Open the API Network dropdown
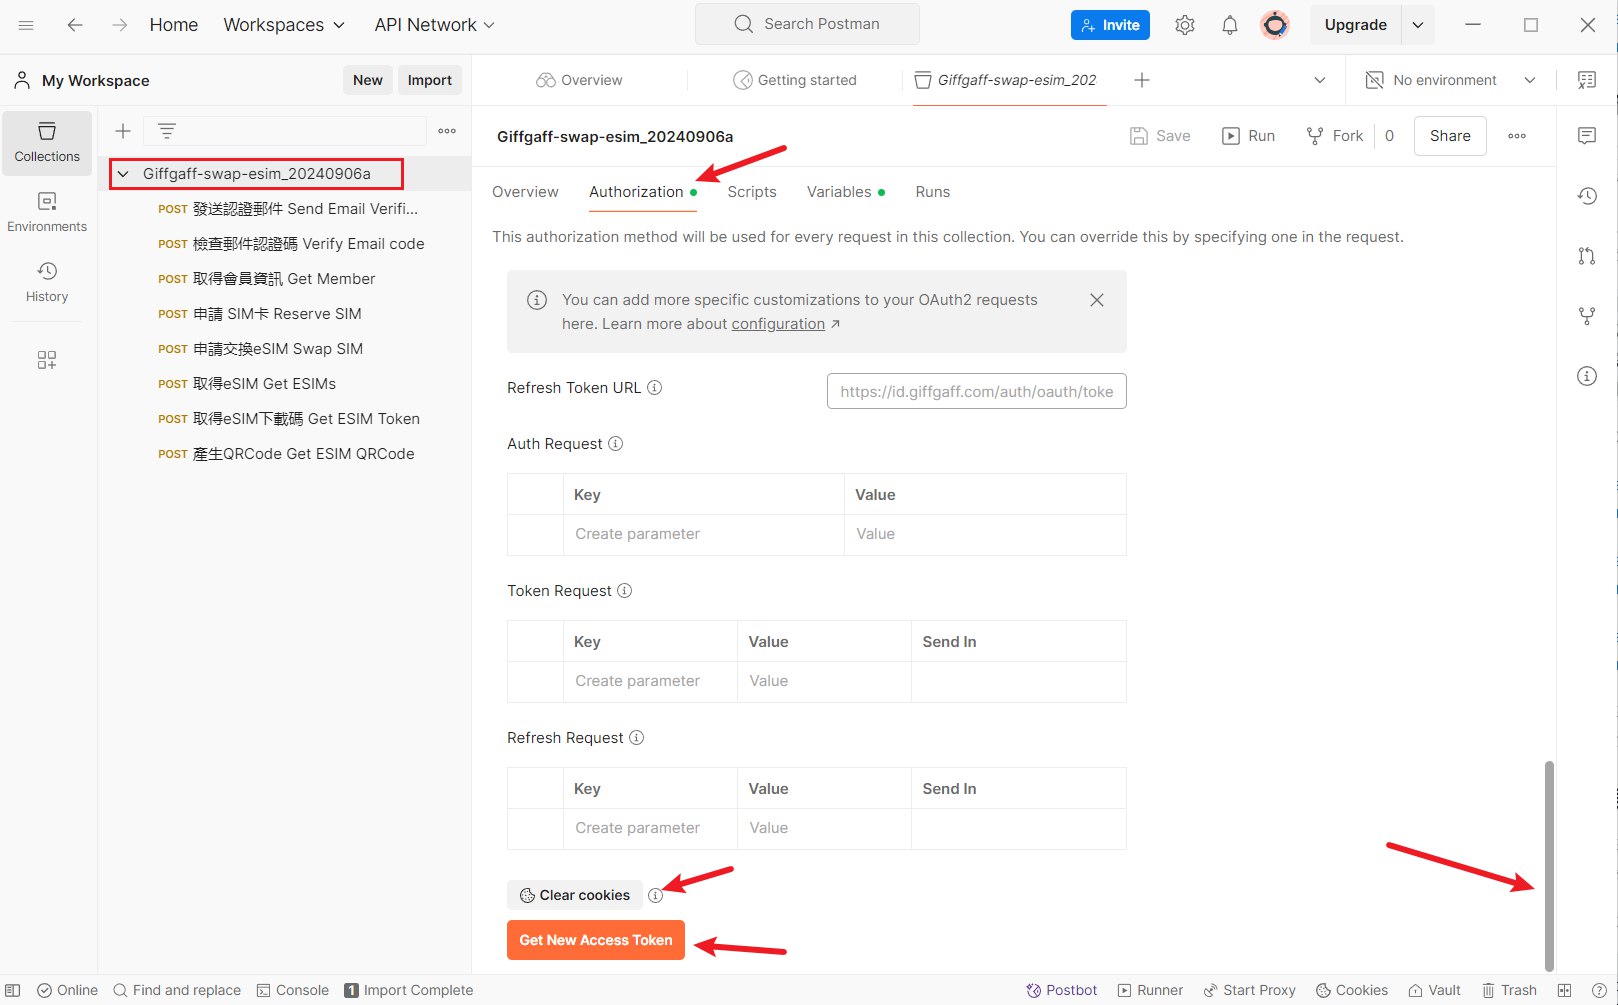This screenshot has height=1005, width=1618. (x=434, y=25)
